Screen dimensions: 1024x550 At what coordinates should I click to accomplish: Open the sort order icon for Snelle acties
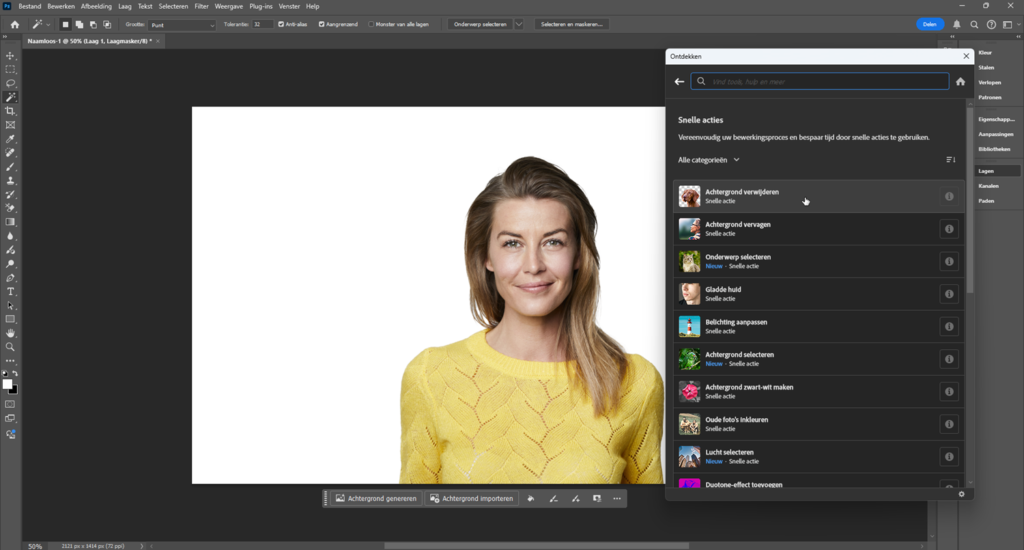tap(950, 160)
